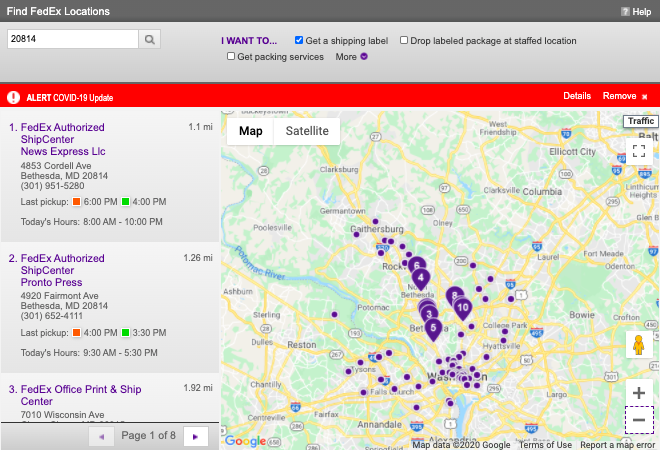660x450 pixels.
Task: Click the Page 1 of 8 indicator
Action: pyautogui.click(x=148, y=435)
